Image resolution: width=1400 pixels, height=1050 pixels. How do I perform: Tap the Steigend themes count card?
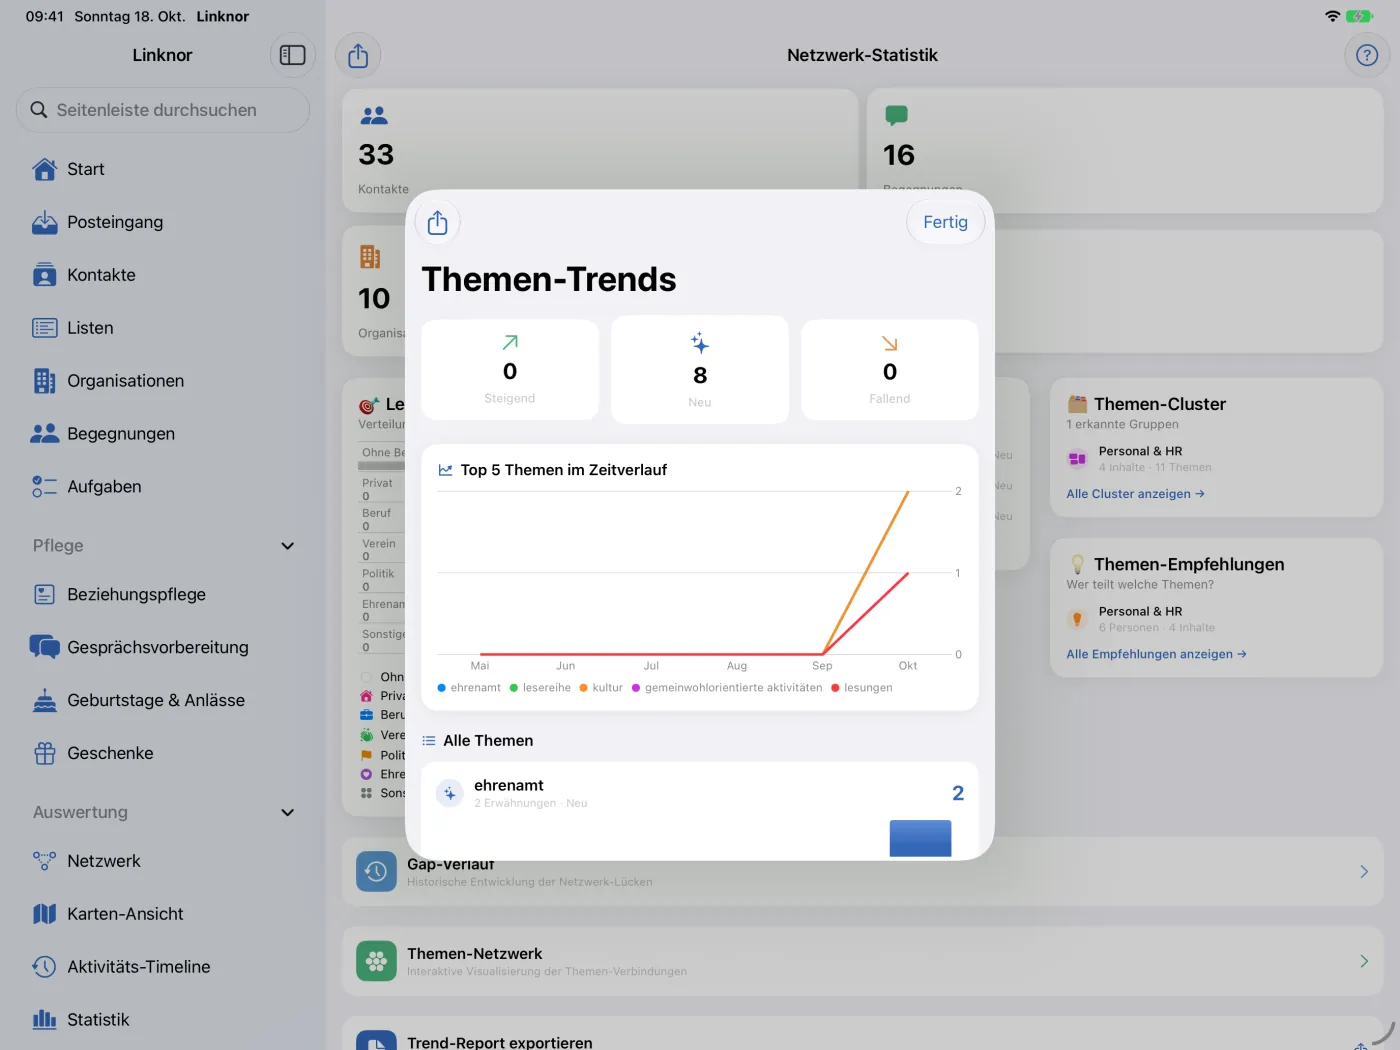click(510, 370)
